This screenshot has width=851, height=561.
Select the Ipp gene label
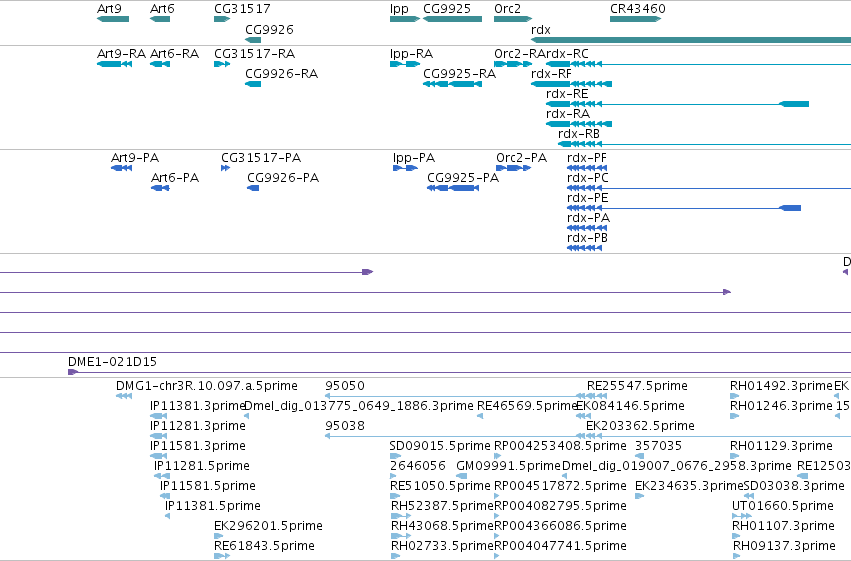pos(399,9)
